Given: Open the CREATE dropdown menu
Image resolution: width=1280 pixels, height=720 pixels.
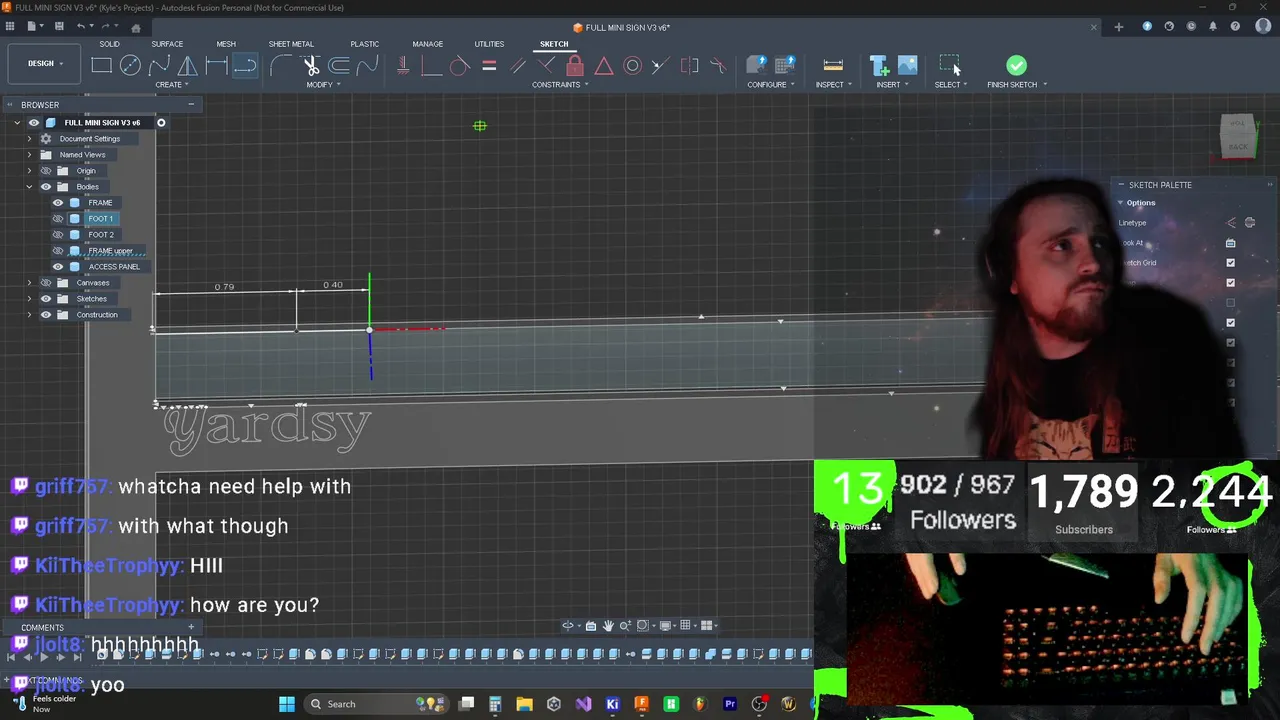Looking at the screenshot, I should point(172,85).
